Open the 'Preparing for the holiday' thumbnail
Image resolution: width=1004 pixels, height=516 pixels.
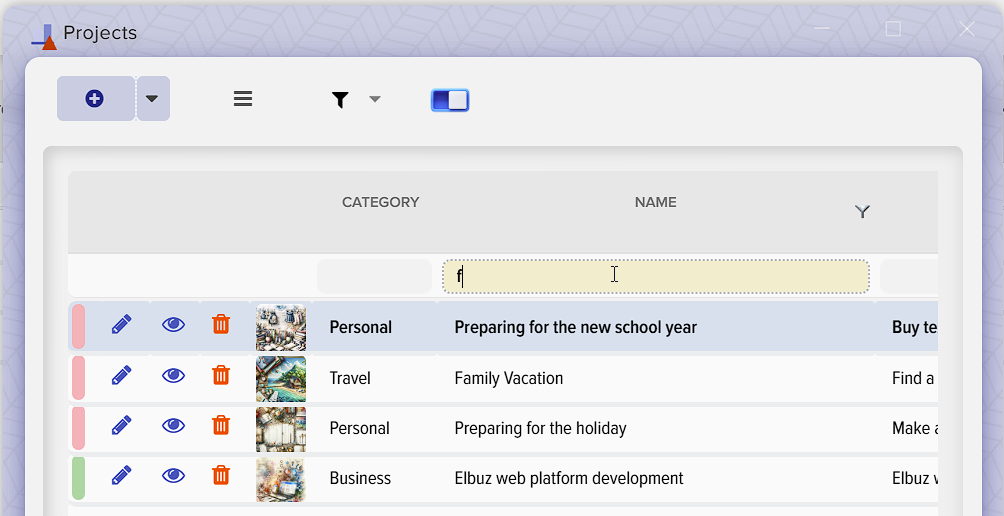pyautogui.click(x=280, y=430)
